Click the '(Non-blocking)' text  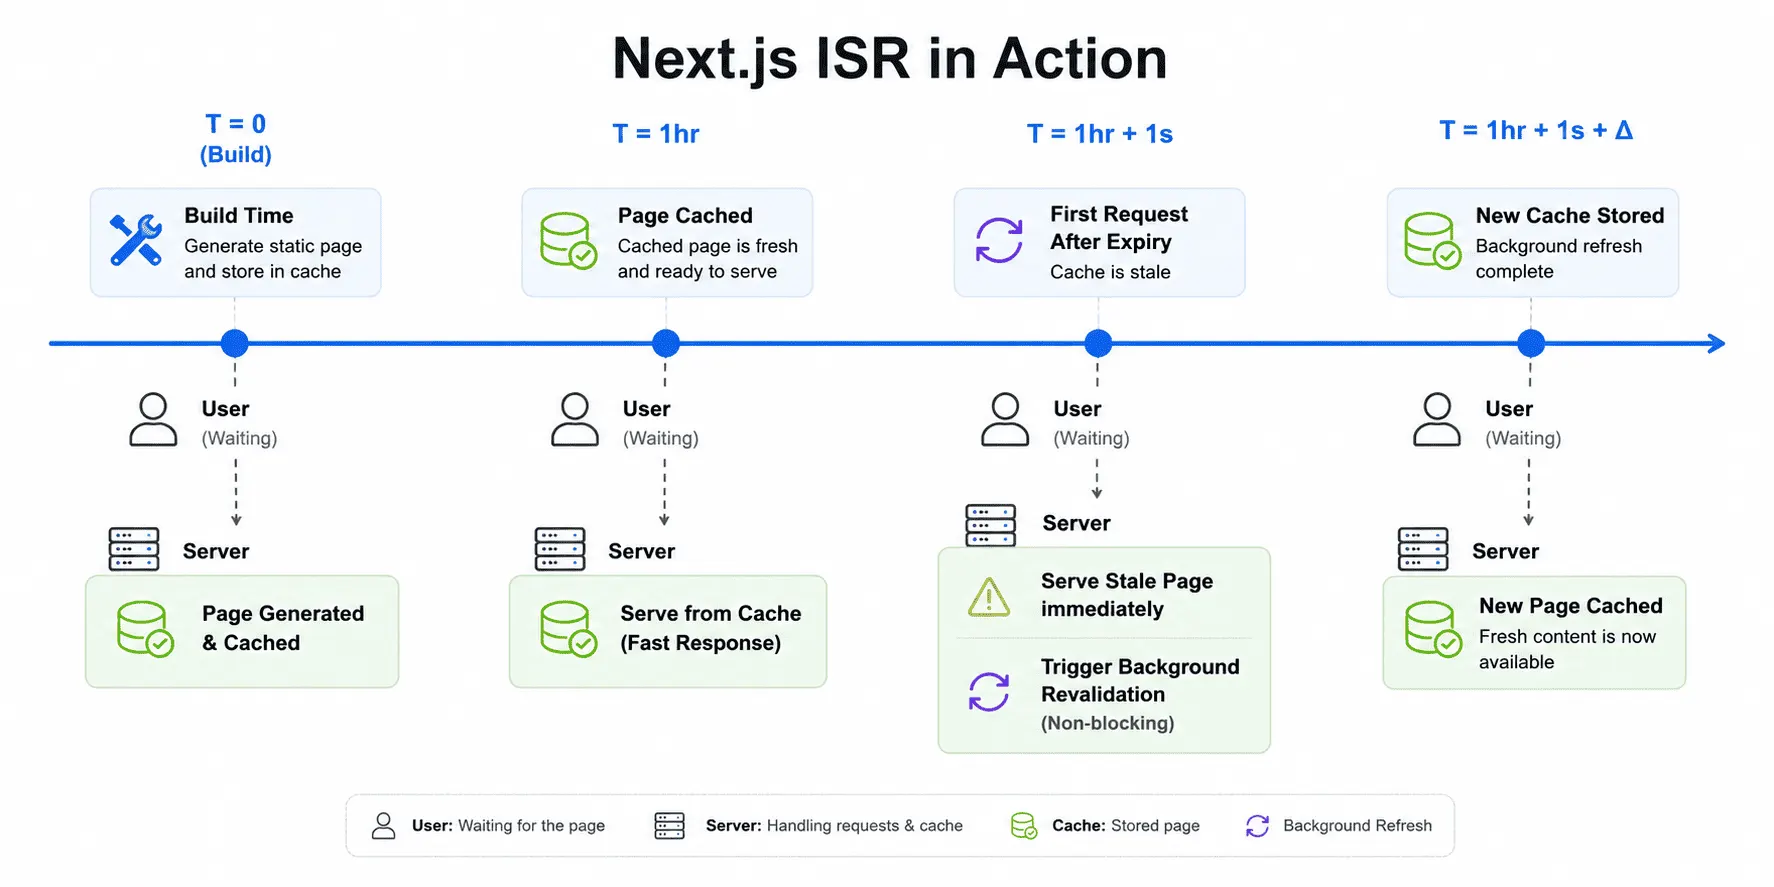click(x=1108, y=723)
